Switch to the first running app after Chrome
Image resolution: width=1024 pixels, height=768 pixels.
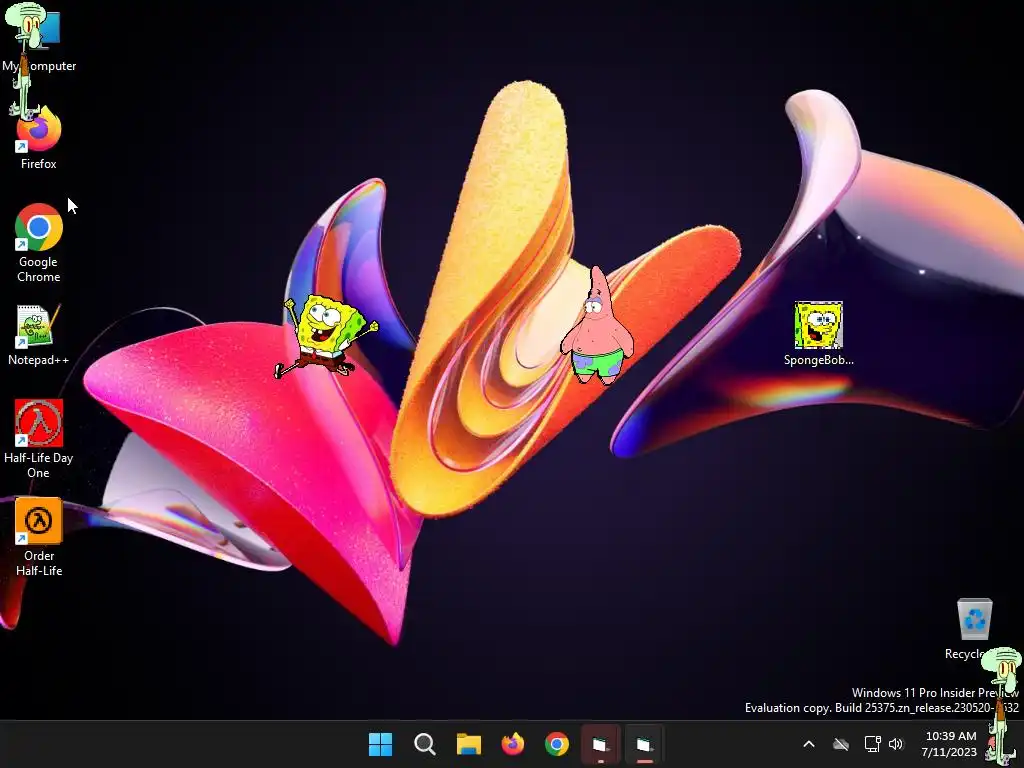click(601, 744)
